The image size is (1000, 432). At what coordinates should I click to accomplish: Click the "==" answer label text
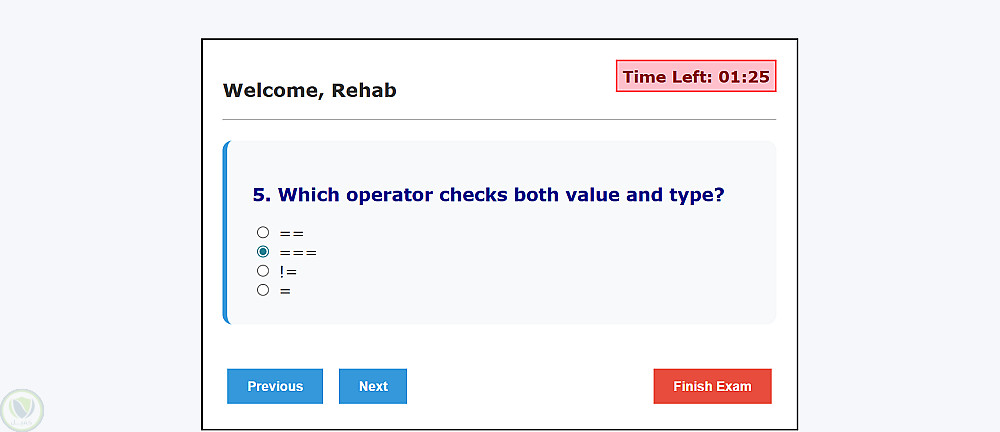click(x=292, y=233)
